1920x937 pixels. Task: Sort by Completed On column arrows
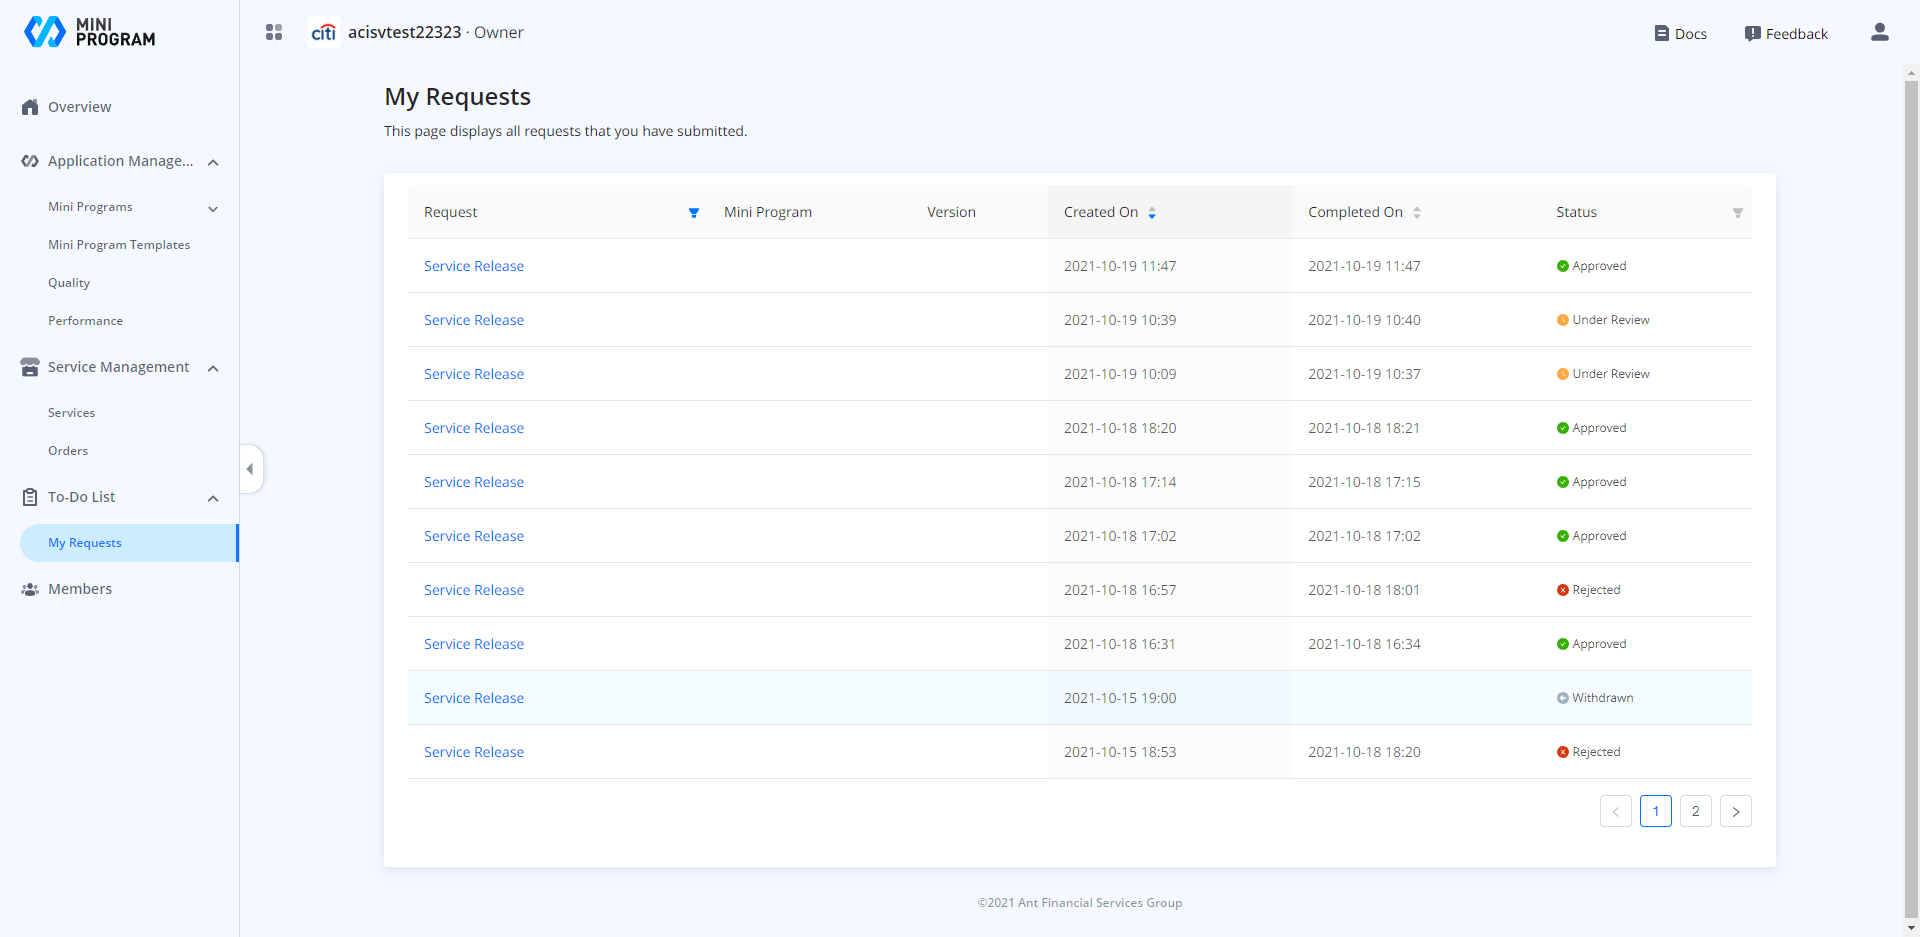click(1416, 213)
